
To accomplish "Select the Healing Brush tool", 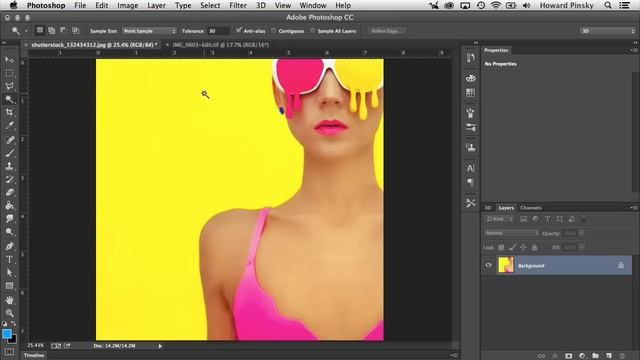I will [9, 140].
